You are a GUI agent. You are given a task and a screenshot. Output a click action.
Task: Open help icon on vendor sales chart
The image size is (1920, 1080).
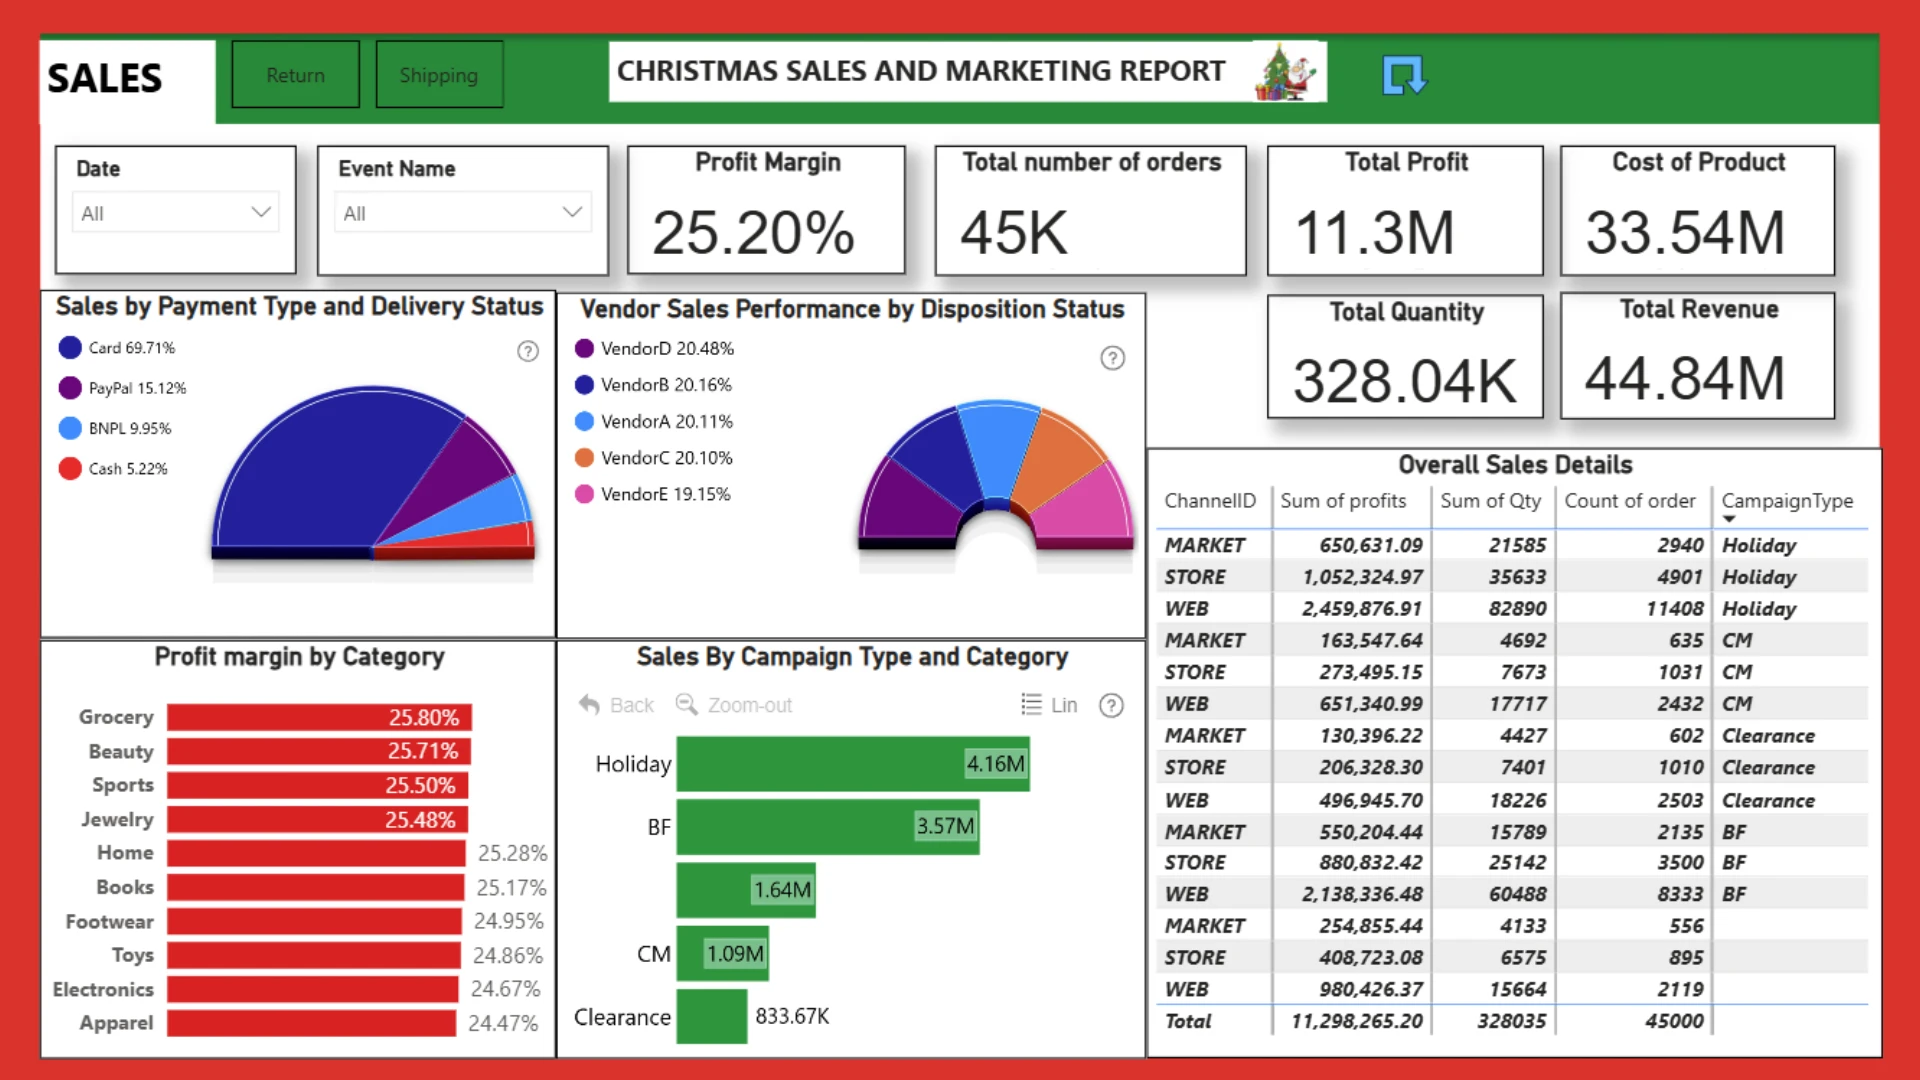pos(1112,358)
